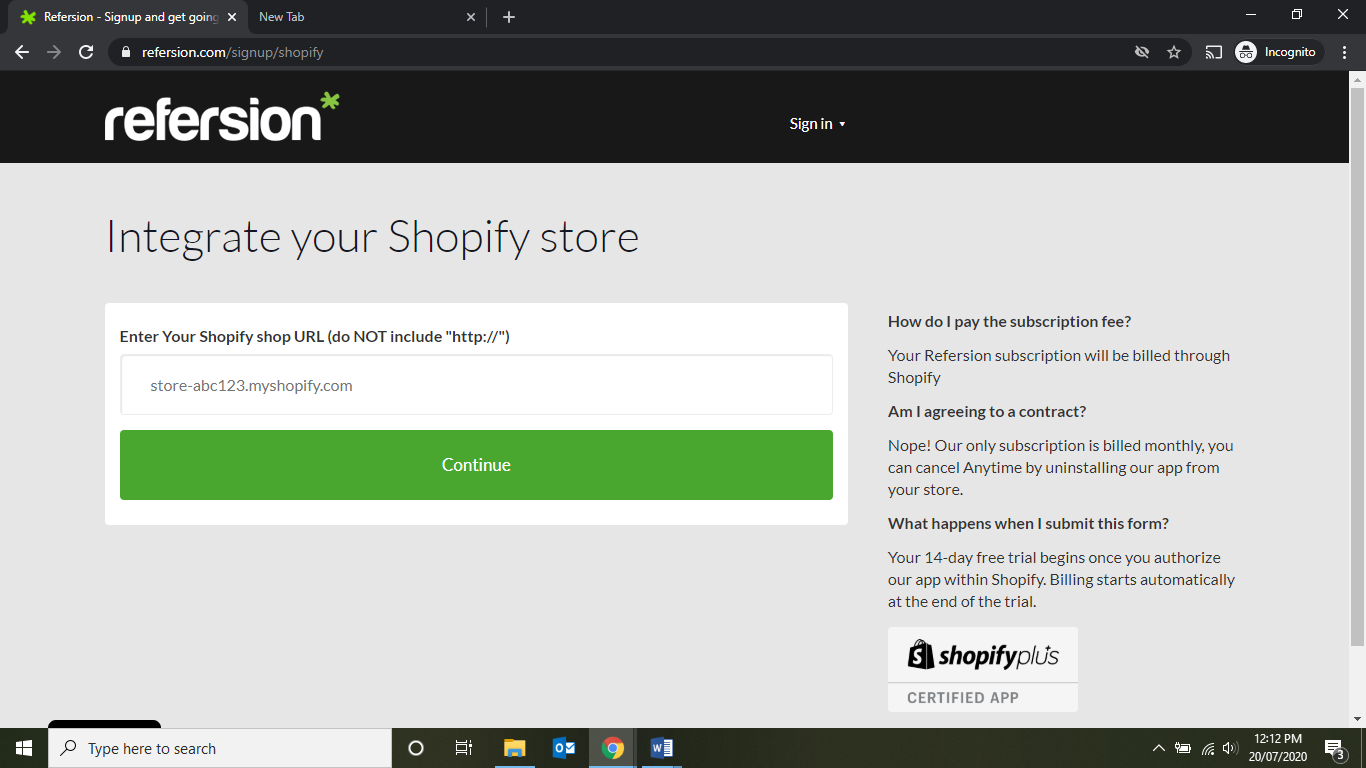Click 'How do I pay the subscription fee?' text
Screen dimensions: 1366x768
pos(1010,321)
